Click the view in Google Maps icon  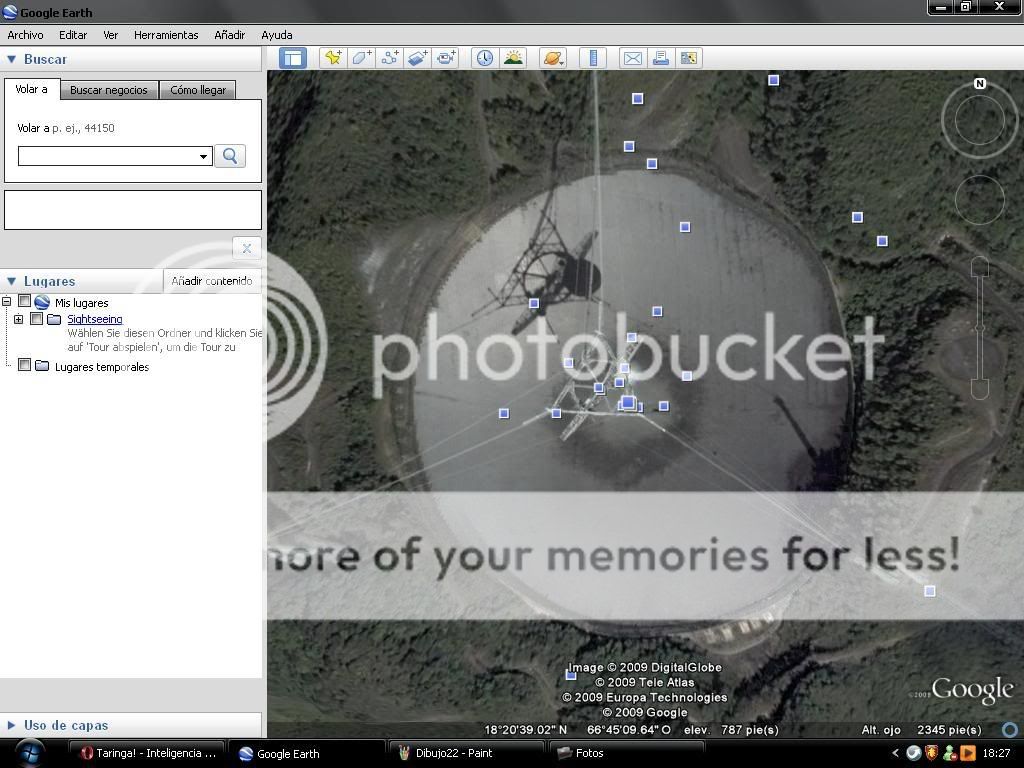689,58
